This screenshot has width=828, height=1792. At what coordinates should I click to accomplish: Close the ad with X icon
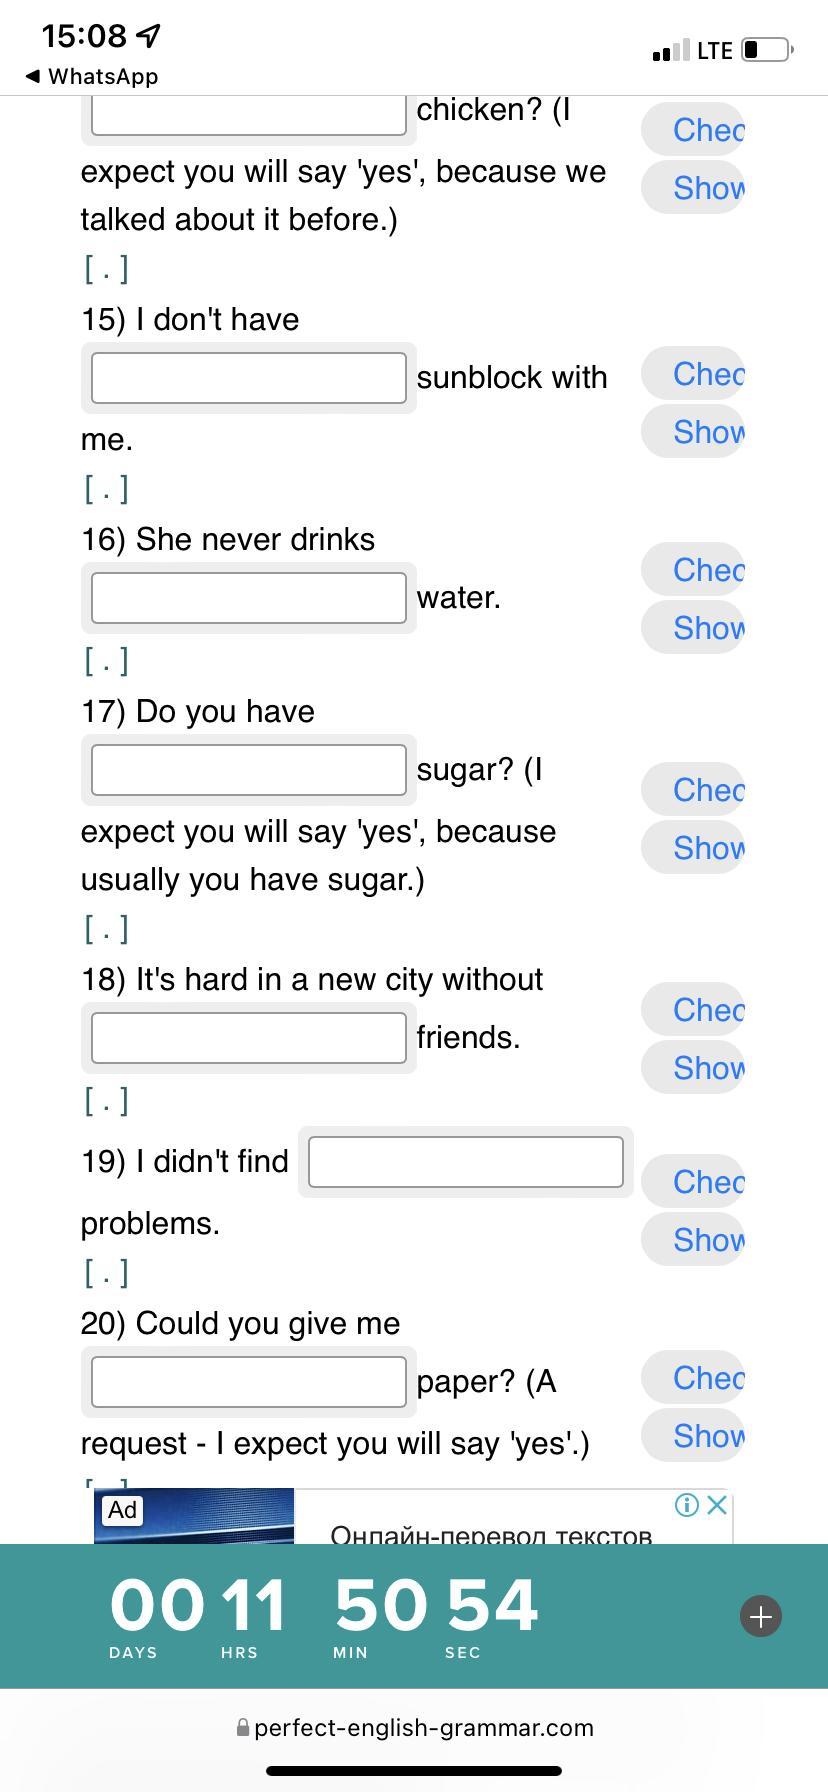(717, 1505)
